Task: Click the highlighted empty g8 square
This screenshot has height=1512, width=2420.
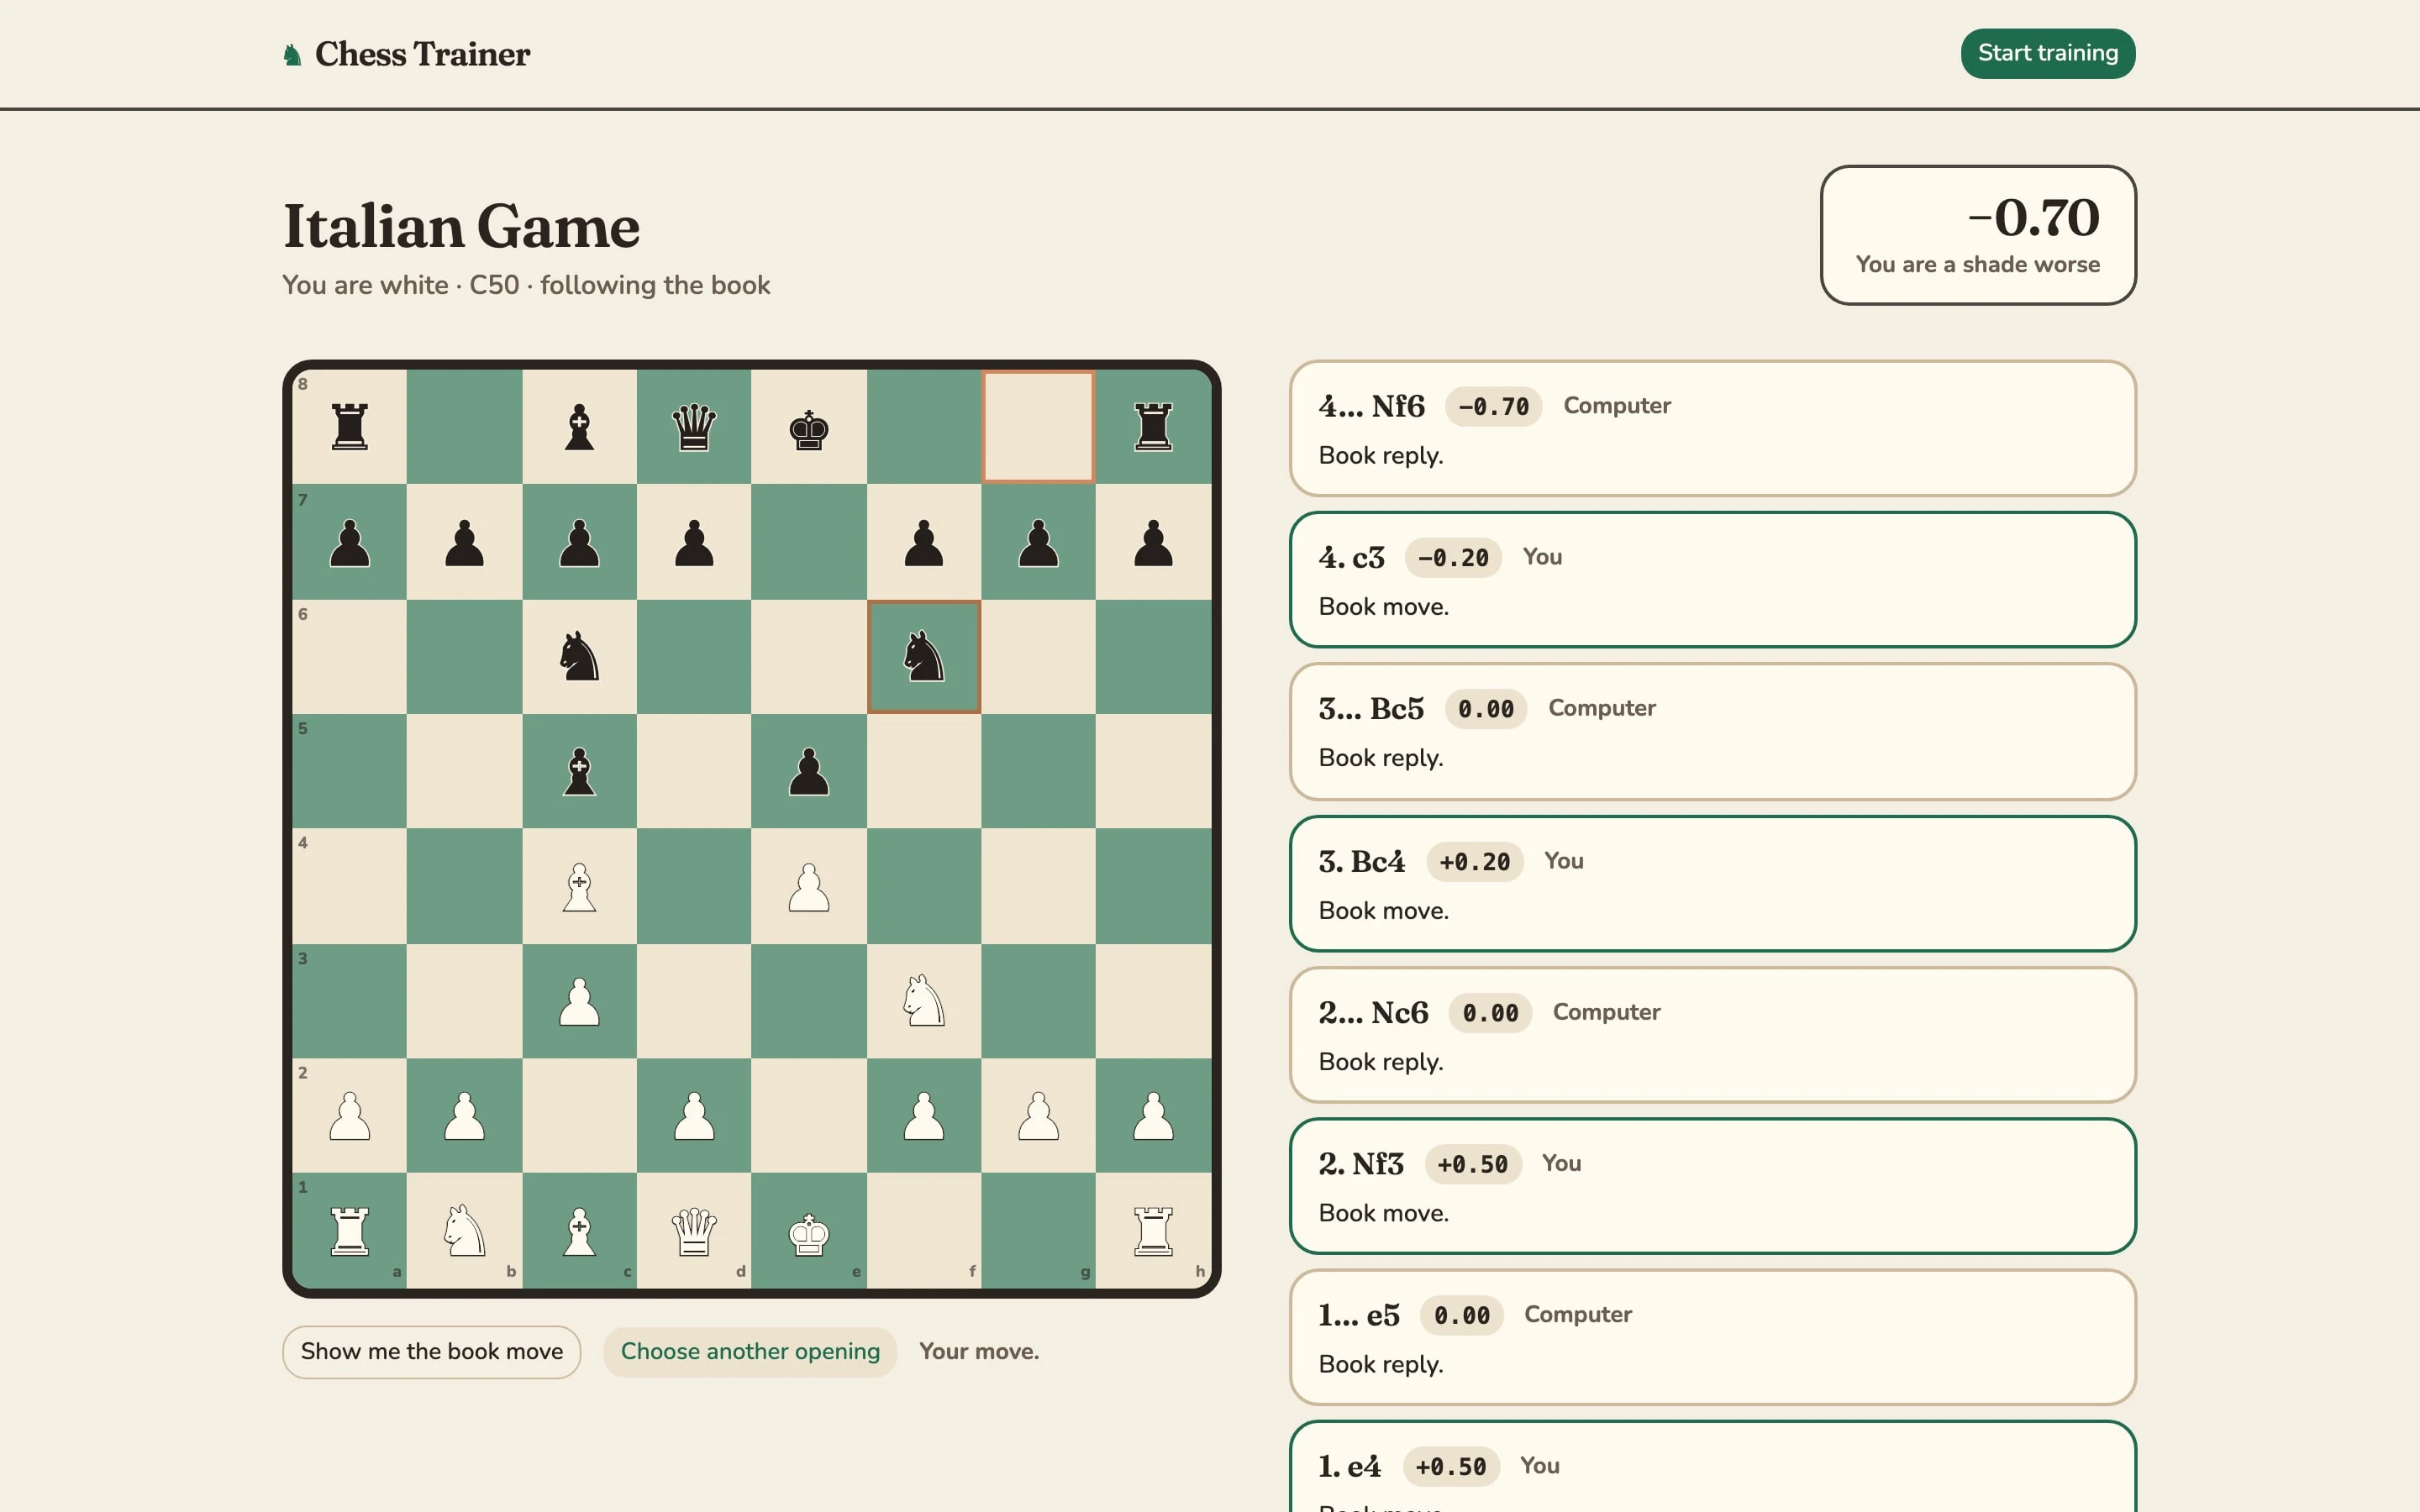Action: click(1038, 427)
